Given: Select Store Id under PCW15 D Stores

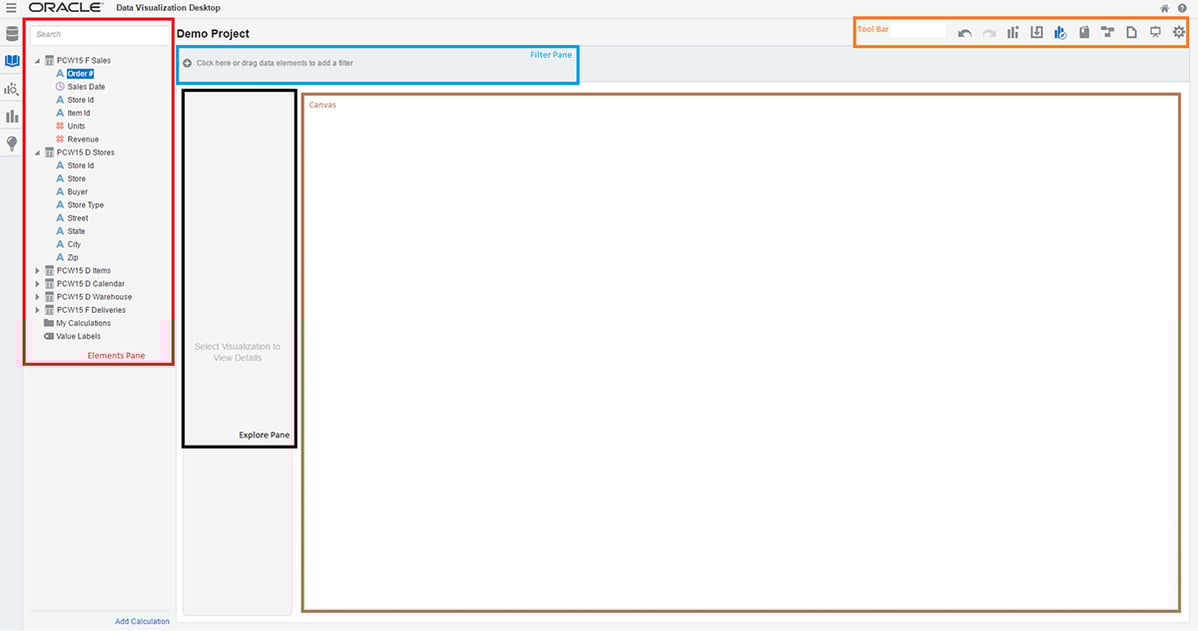Looking at the screenshot, I should click(80, 165).
